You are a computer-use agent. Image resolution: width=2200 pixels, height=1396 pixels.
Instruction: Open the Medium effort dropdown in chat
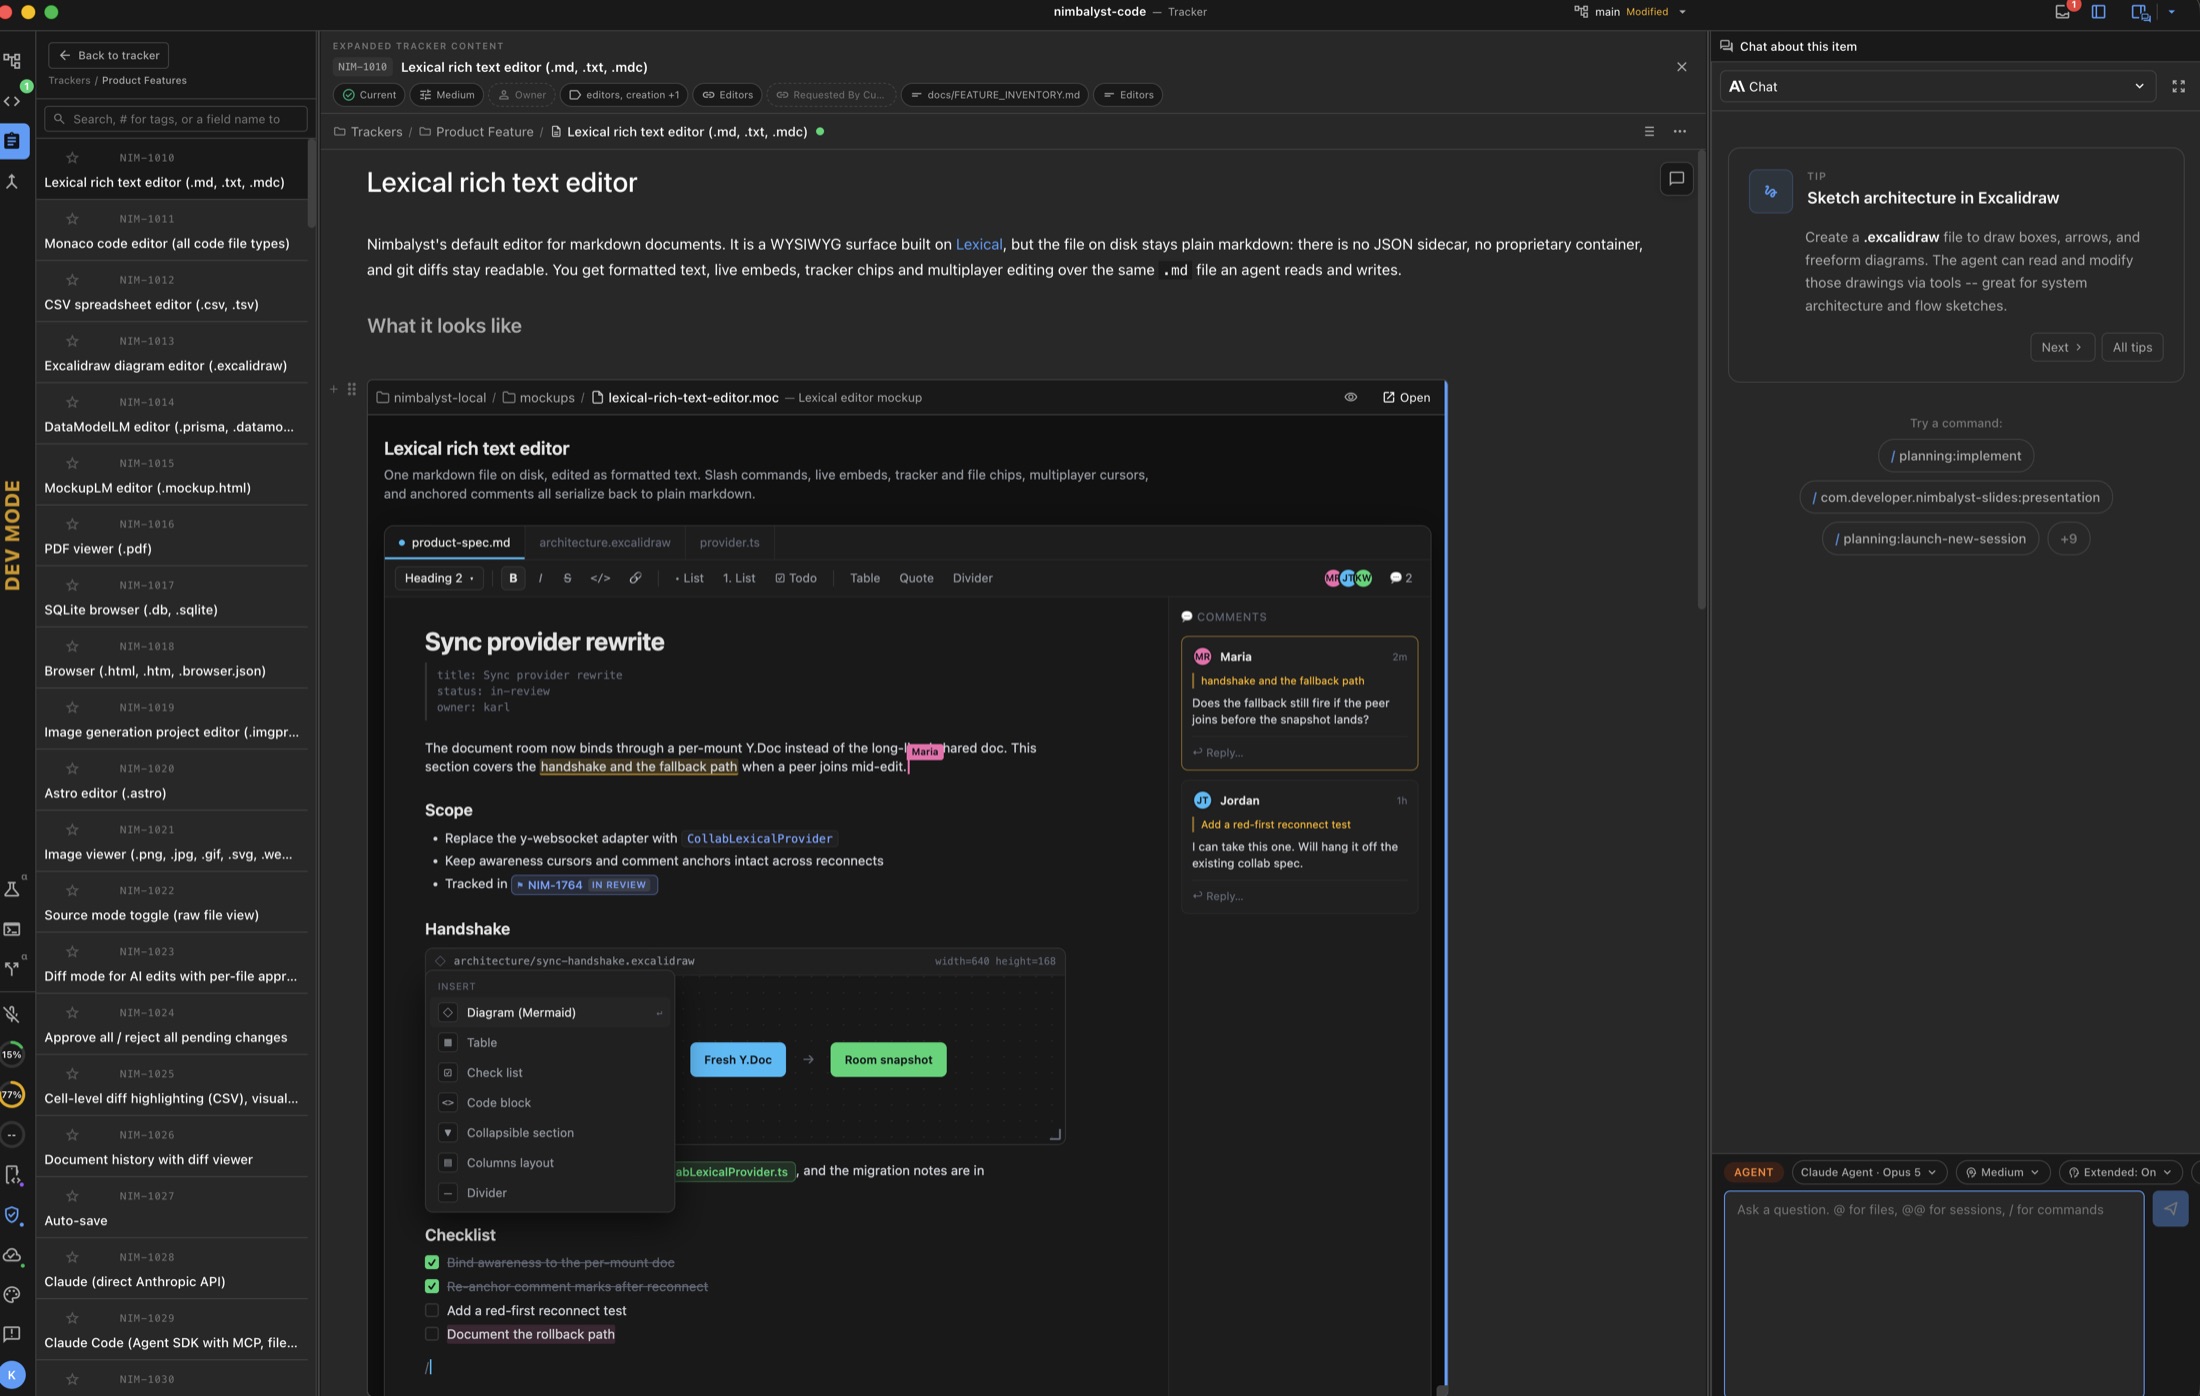(2002, 1172)
